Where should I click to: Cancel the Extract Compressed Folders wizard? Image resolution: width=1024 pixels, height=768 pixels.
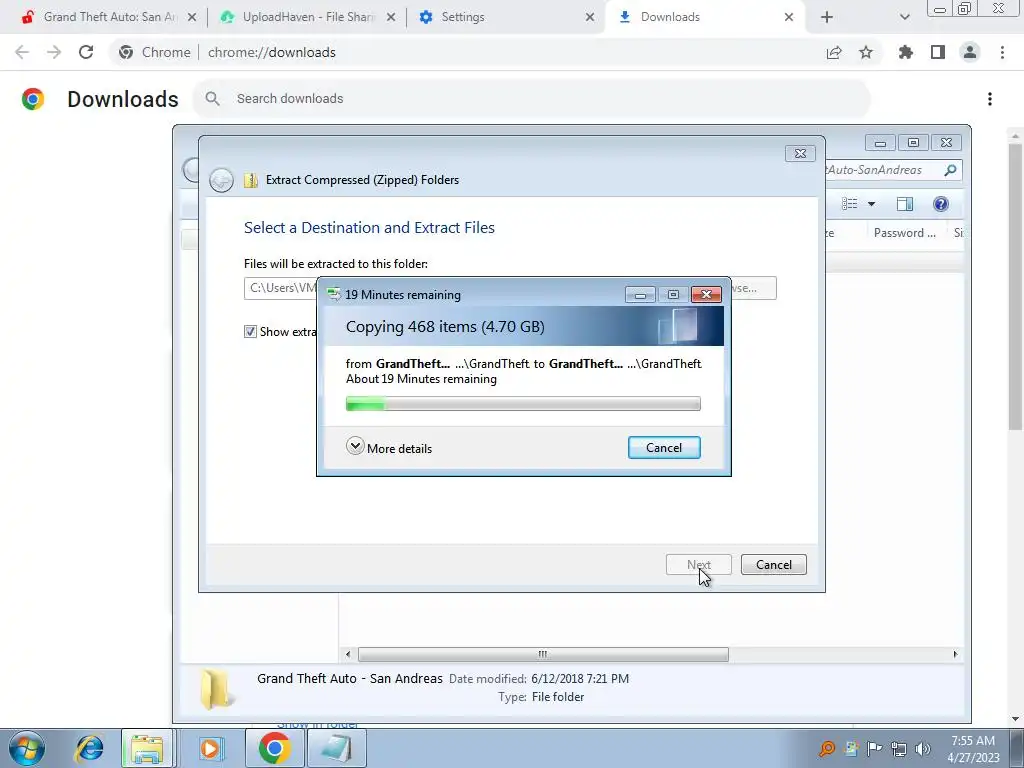(x=774, y=565)
